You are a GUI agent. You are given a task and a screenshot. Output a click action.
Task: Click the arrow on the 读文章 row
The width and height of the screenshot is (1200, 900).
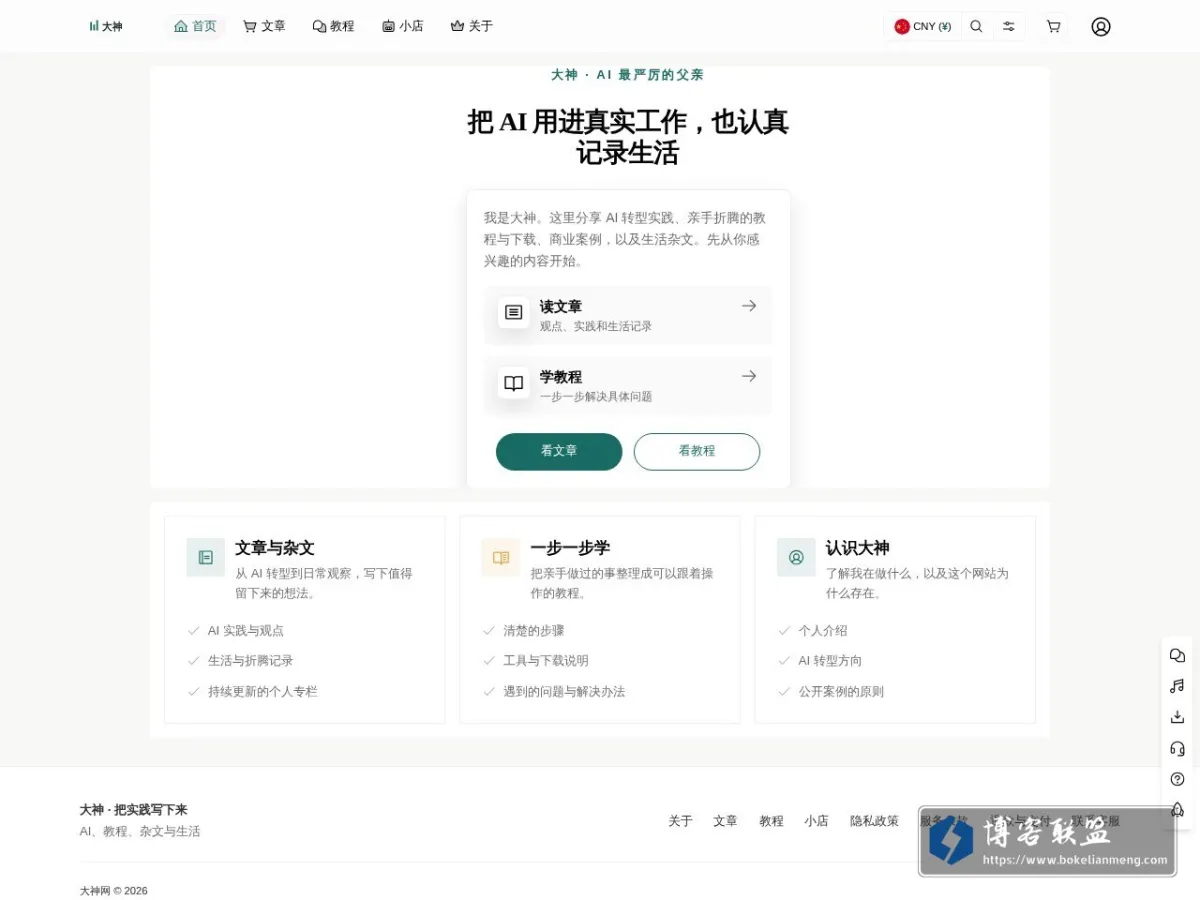pos(749,306)
